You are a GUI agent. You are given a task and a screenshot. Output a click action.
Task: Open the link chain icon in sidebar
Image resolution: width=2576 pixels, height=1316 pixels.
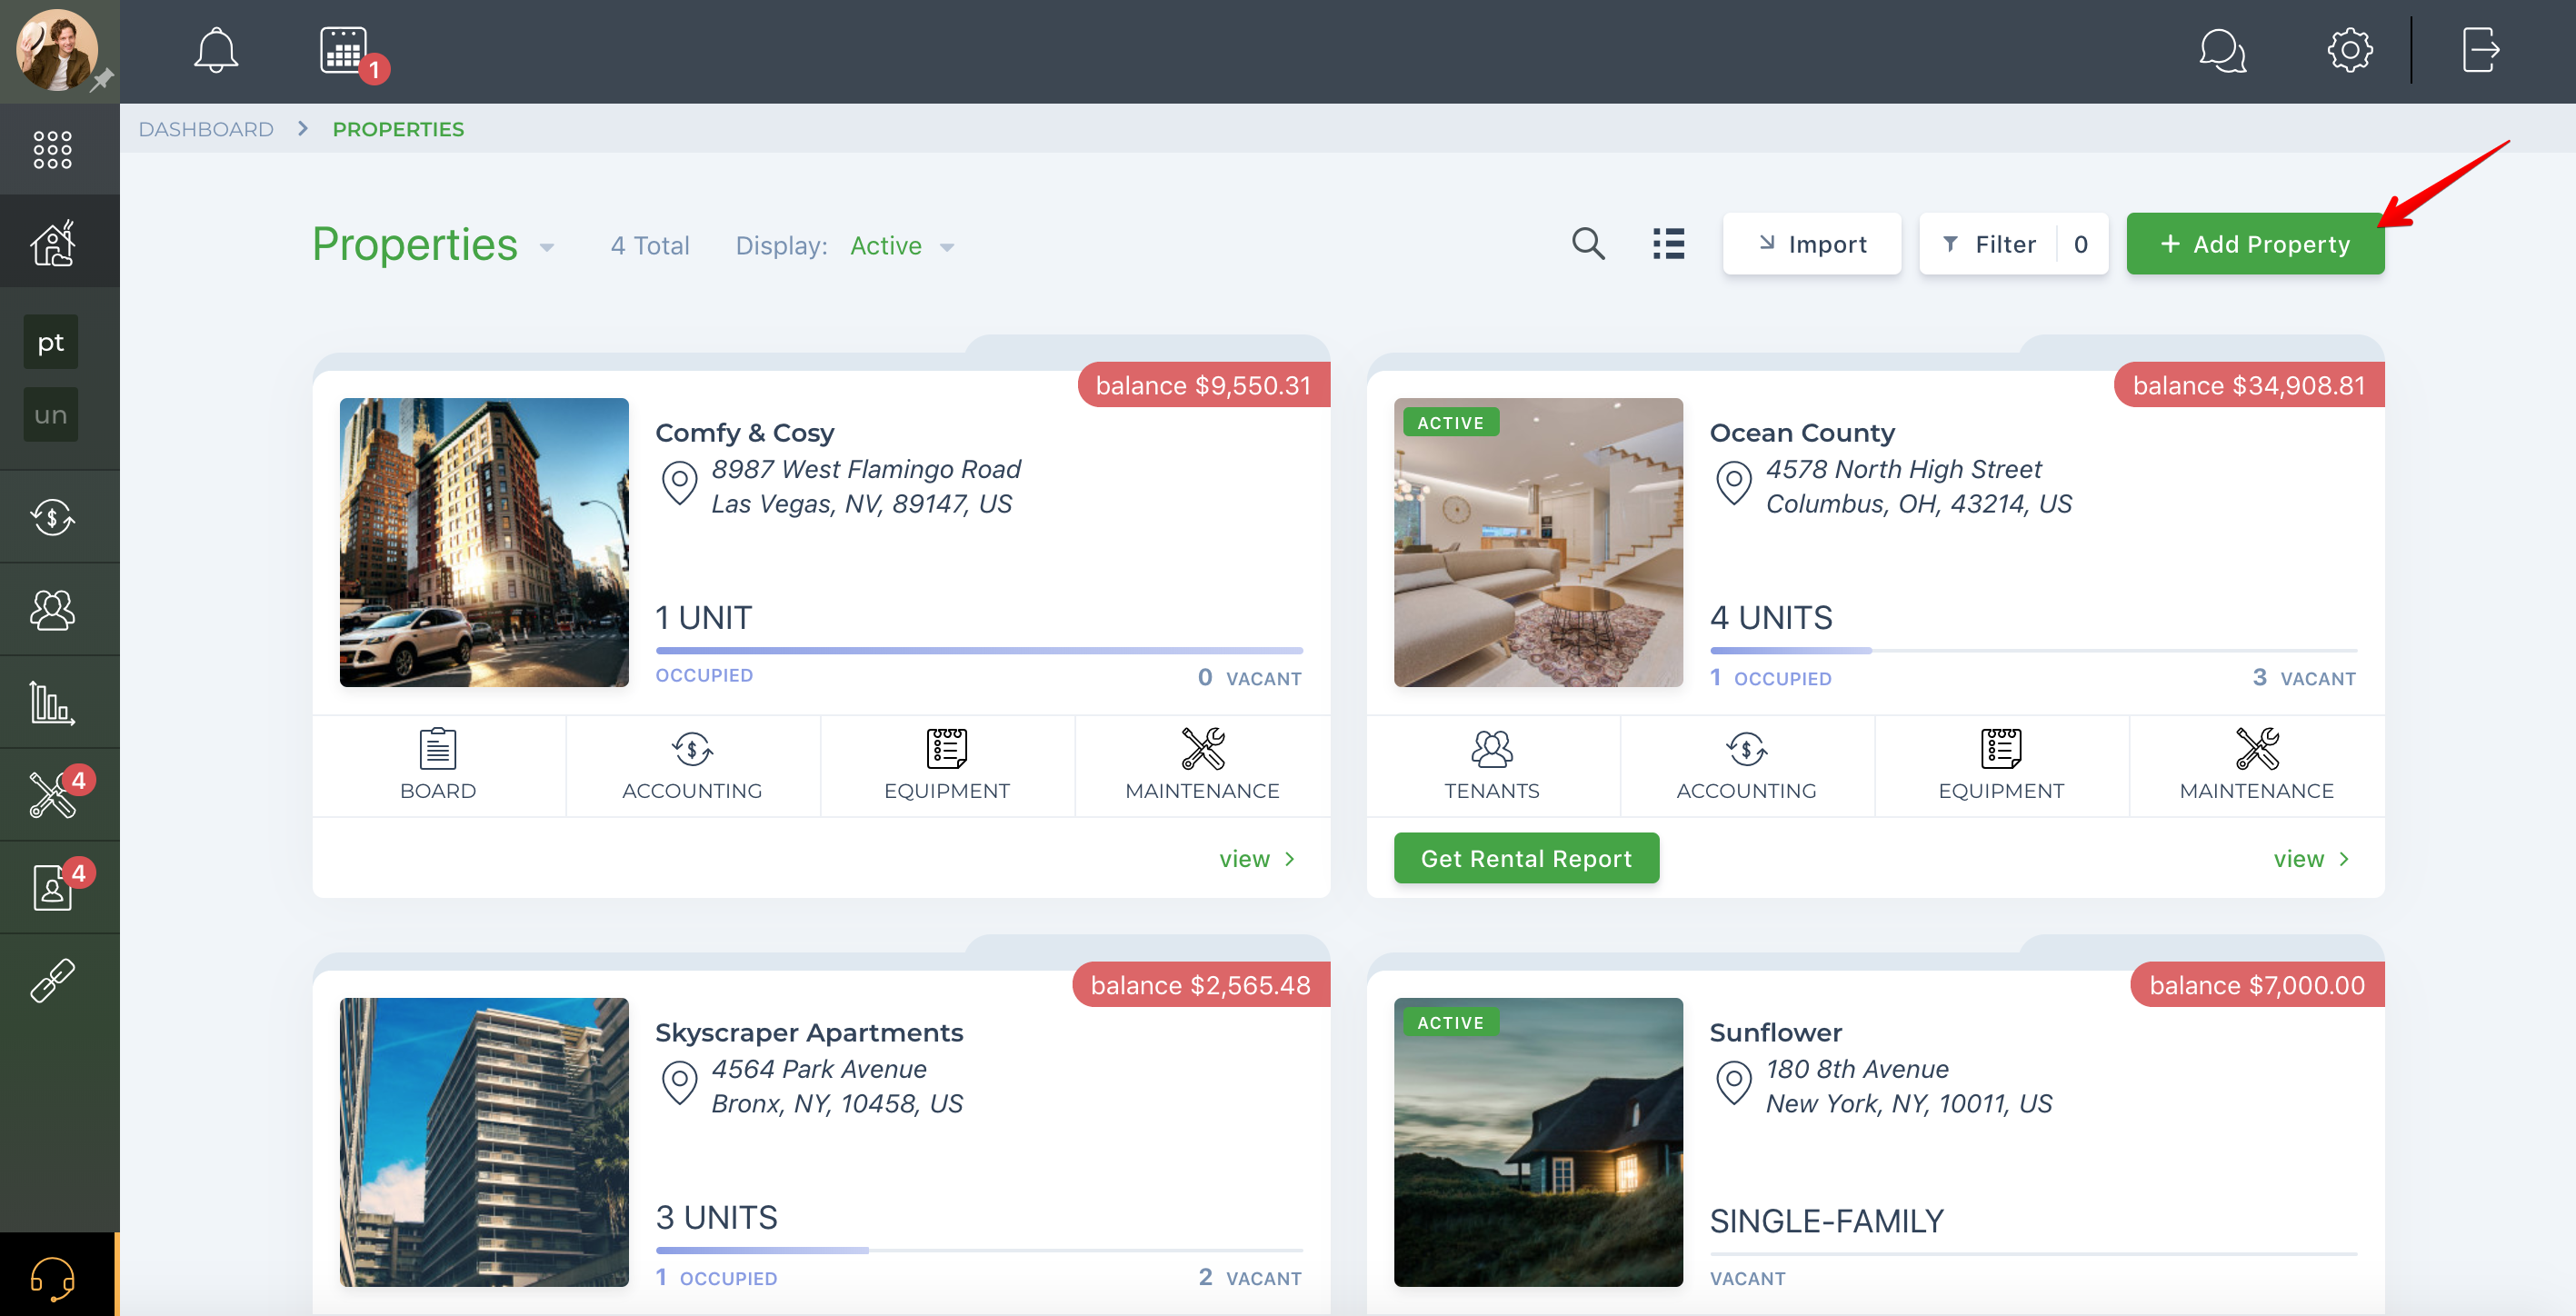(52, 980)
